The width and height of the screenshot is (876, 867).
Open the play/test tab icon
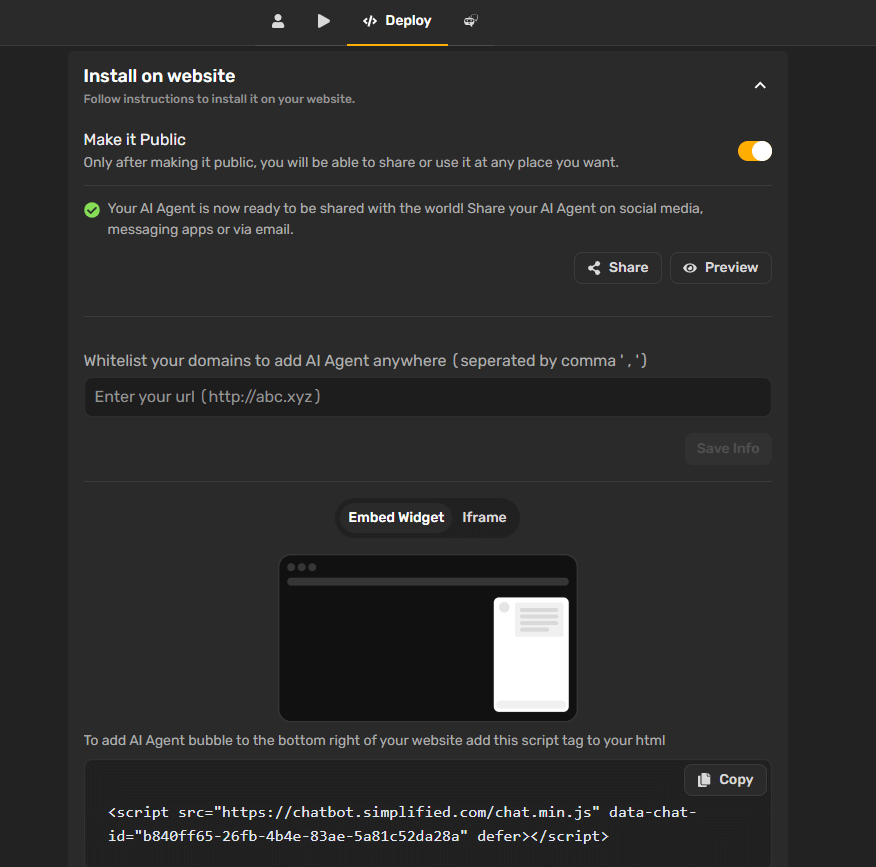[x=323, y=21]
